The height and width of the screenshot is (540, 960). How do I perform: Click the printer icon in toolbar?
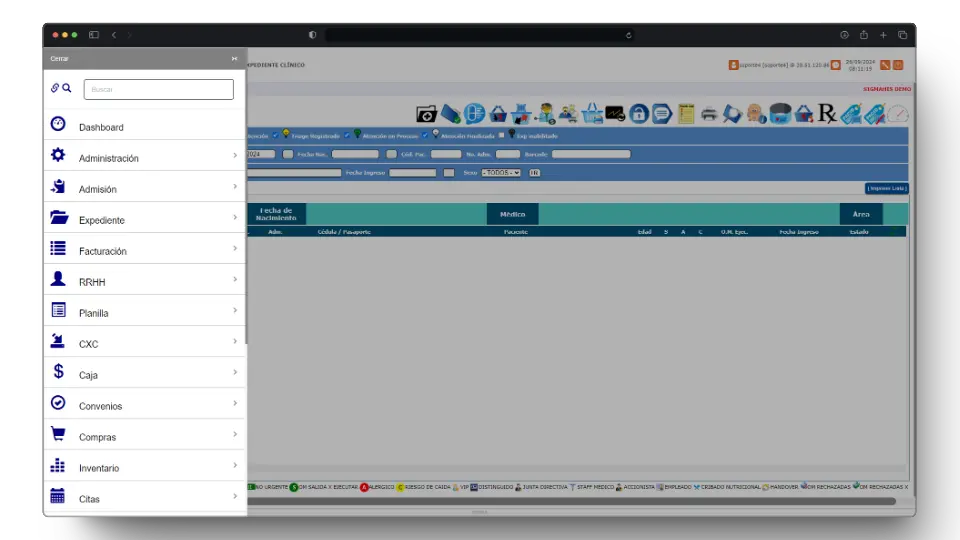(x=709, y=114)
